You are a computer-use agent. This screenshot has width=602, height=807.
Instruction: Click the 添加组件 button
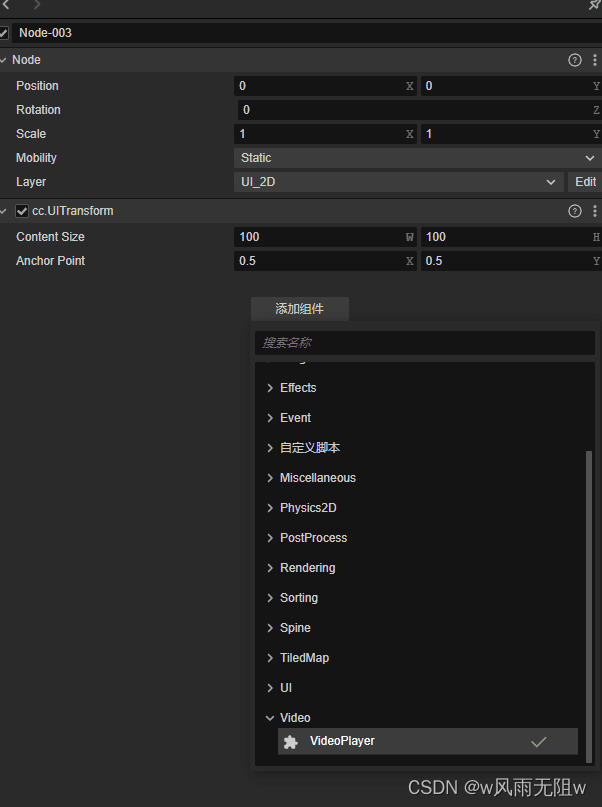coord(300,309)
